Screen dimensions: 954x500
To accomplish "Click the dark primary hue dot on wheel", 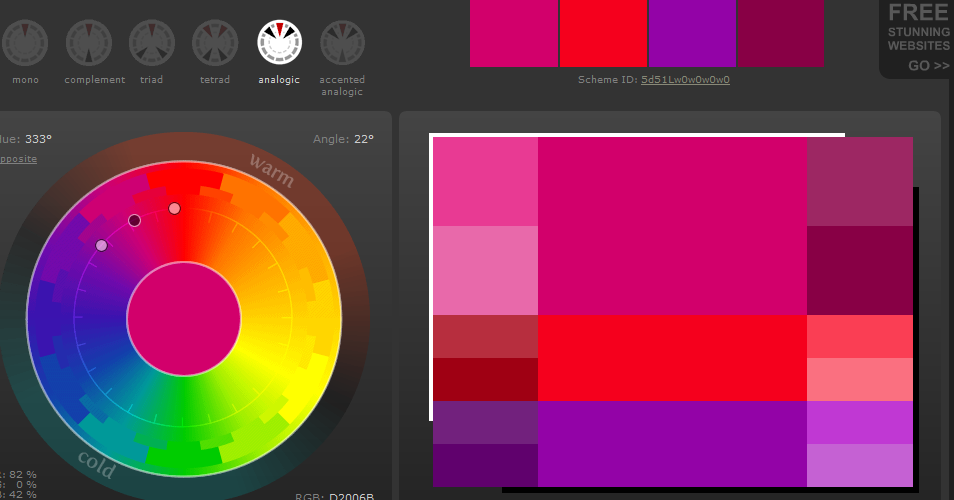I will point(135,220).
